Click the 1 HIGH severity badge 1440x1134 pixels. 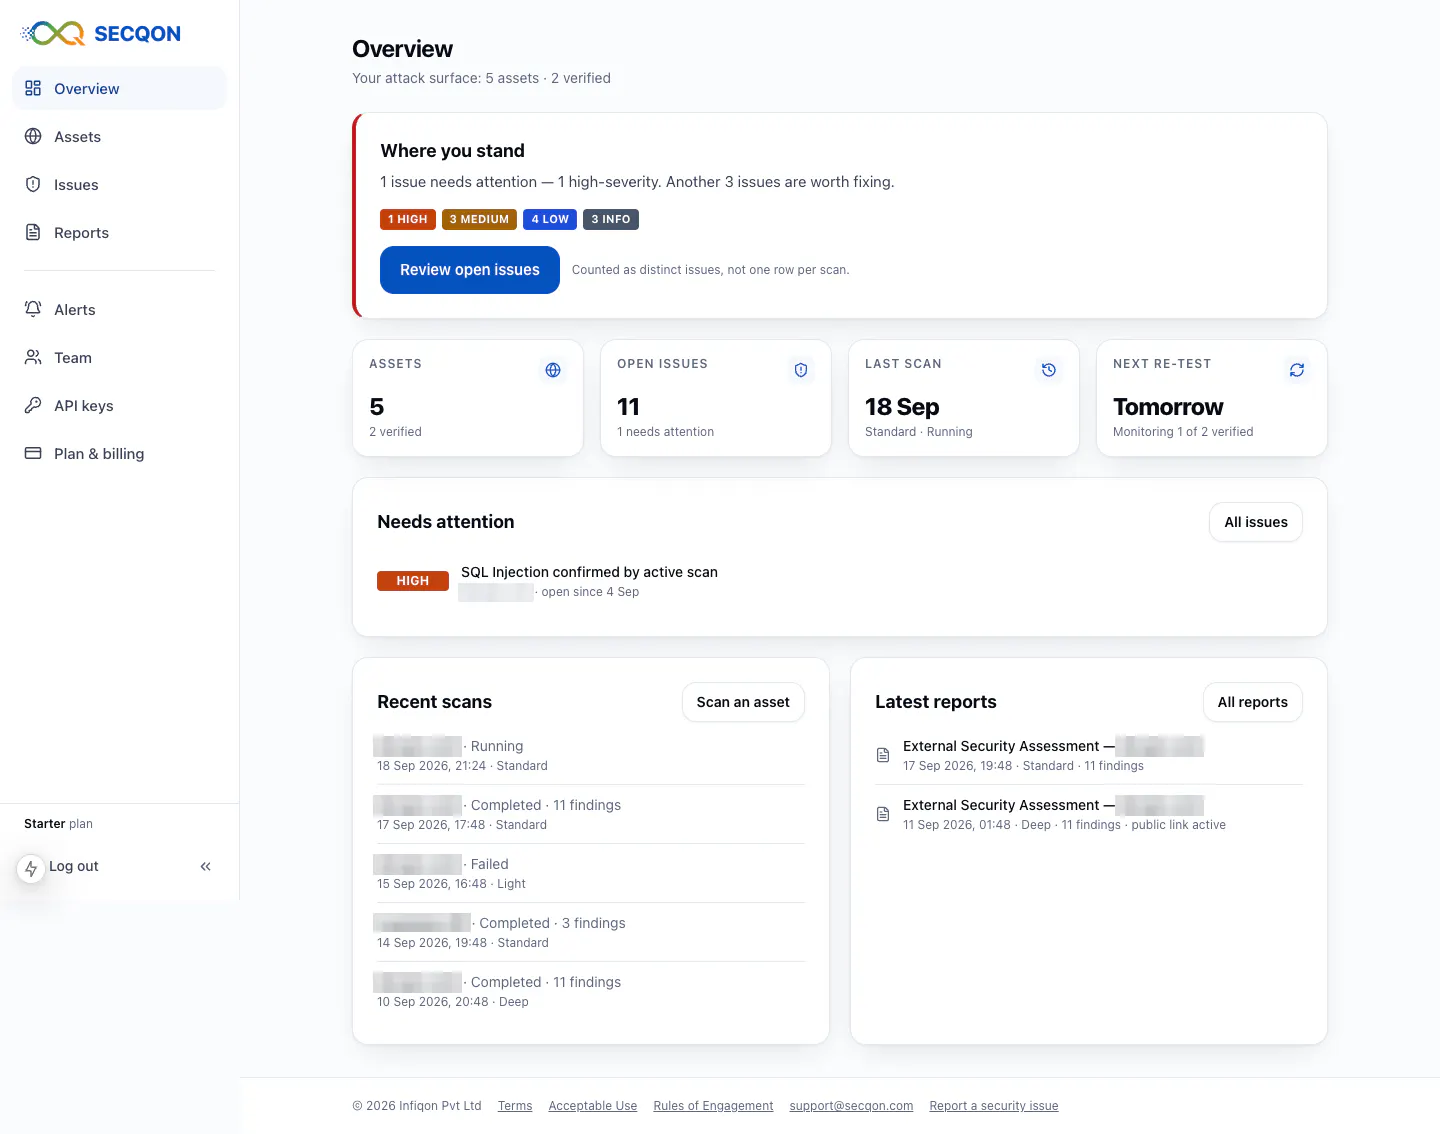(408, 219)
